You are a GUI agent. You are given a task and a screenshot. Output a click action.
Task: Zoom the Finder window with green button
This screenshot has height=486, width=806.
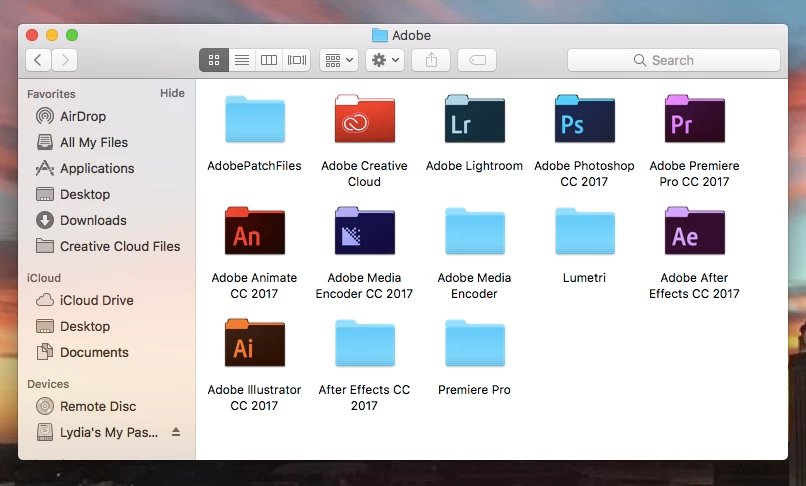72,35
